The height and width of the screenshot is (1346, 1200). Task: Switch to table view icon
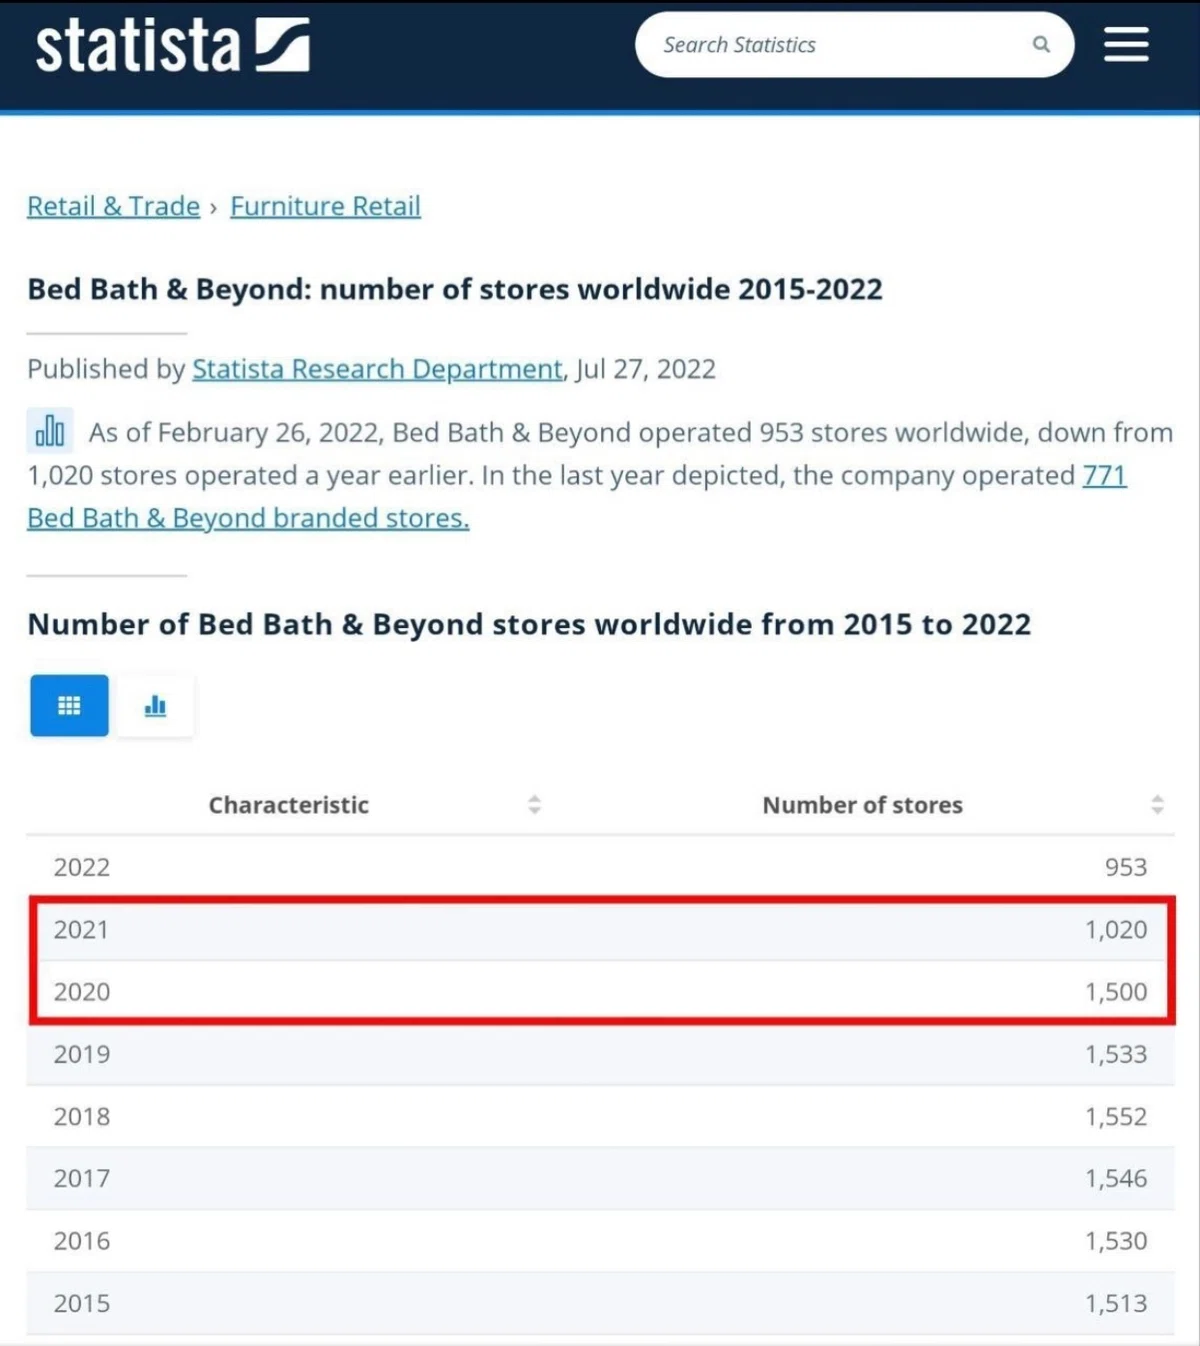[x=69, y=706]
